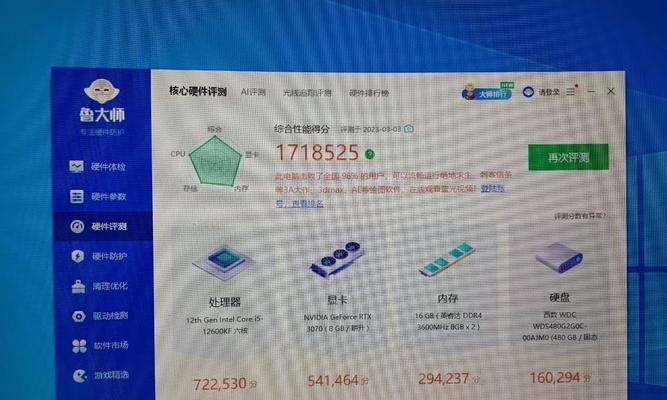667x400 pixels.
Task: Click the green question mark by the score
Action: [370, 154]
